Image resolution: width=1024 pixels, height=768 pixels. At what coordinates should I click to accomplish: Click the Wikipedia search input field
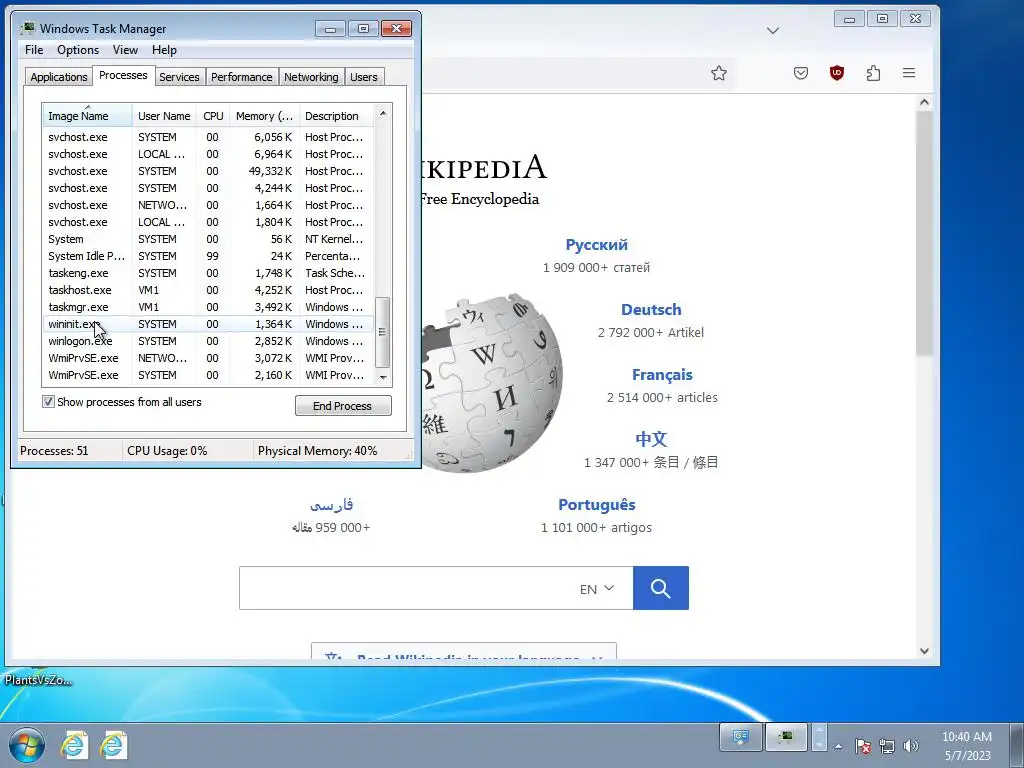pyautogui.click(x=436, y=588)
